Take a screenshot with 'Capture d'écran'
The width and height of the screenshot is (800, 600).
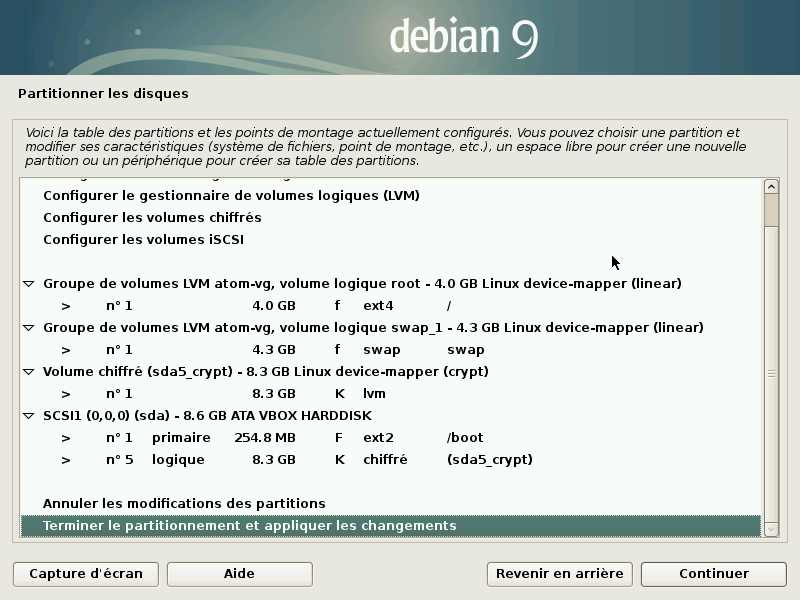pyautogui.click(x=85, y=574)
